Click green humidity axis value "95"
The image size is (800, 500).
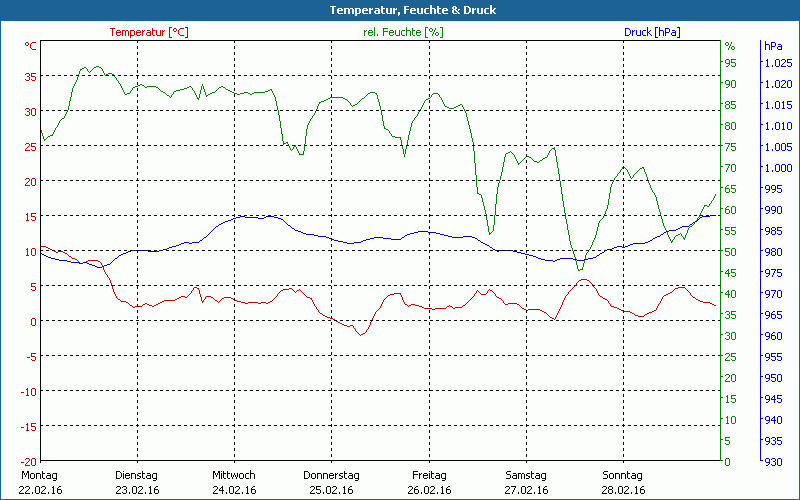pyautogui.click(x=731, y=63)
